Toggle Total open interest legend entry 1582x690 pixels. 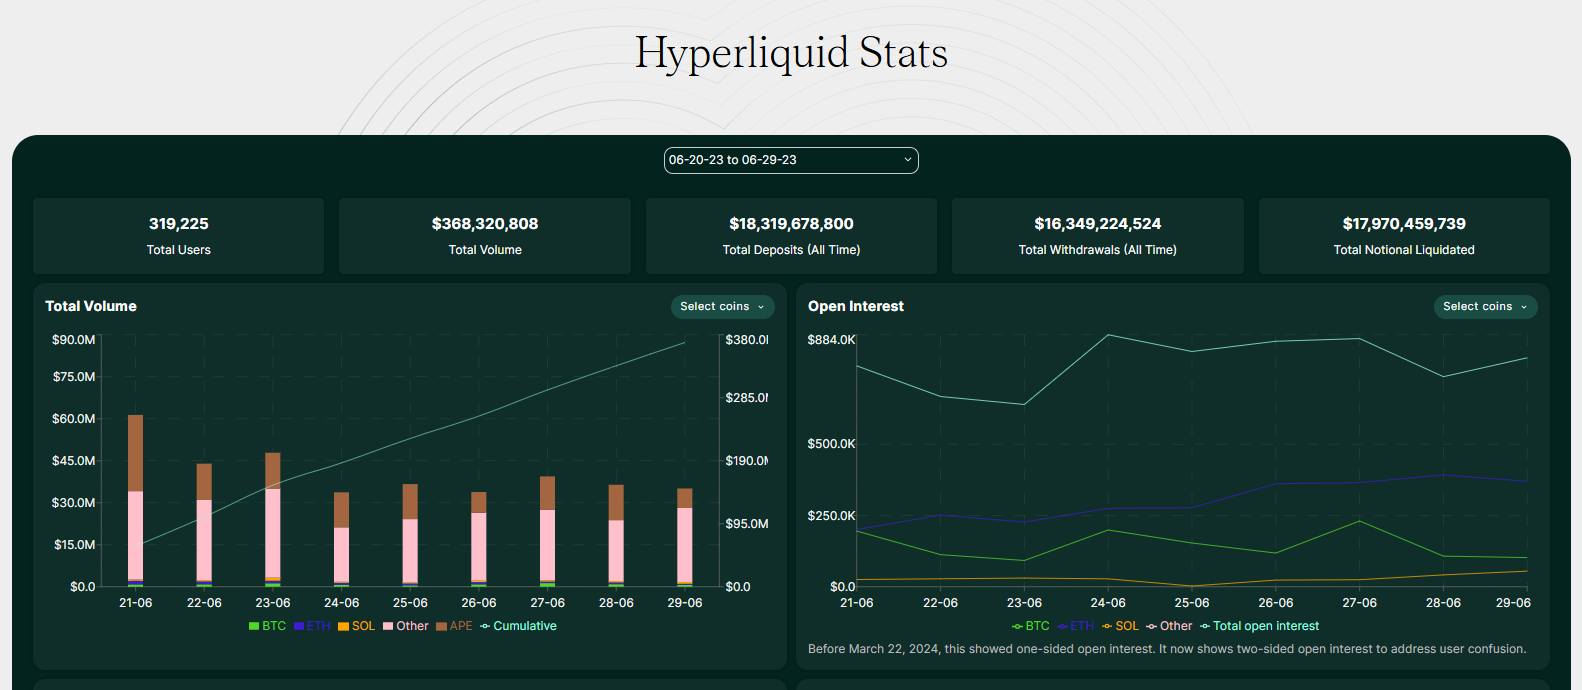point(1259,626)
